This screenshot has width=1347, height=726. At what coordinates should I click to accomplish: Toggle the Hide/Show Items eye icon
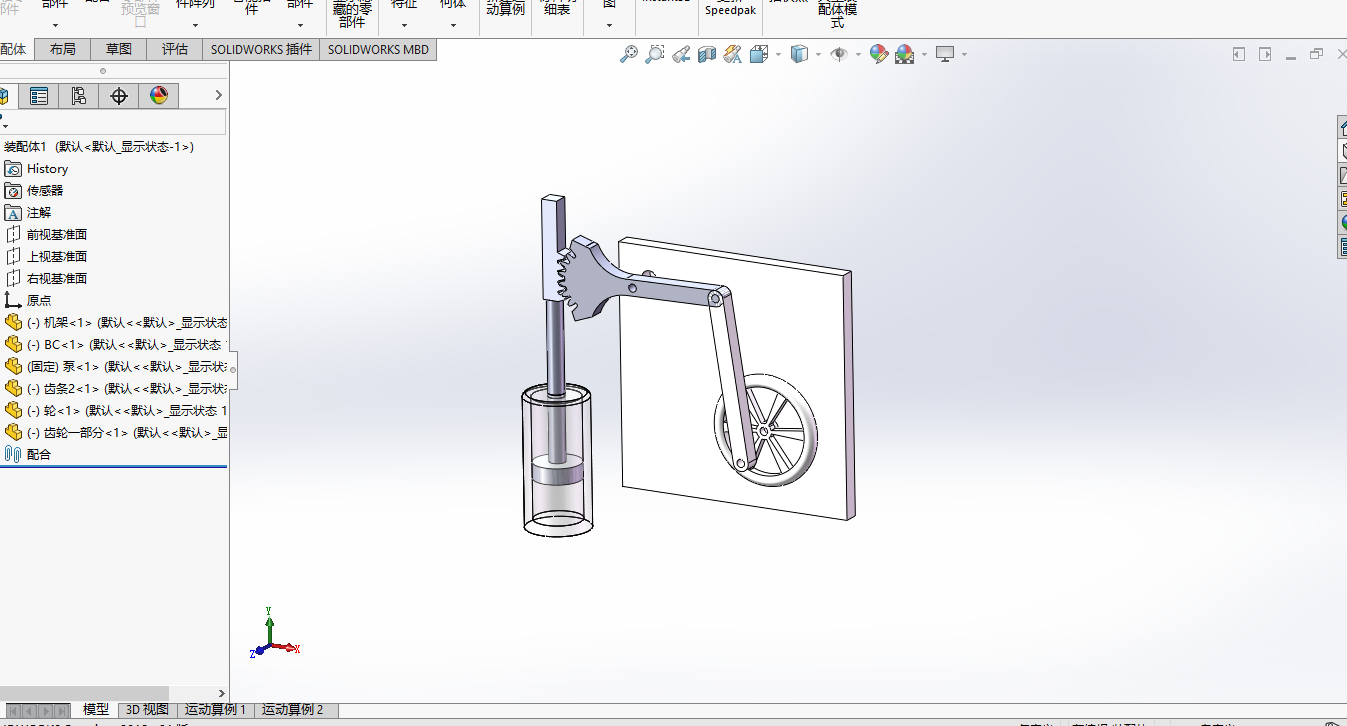[838, 54]
